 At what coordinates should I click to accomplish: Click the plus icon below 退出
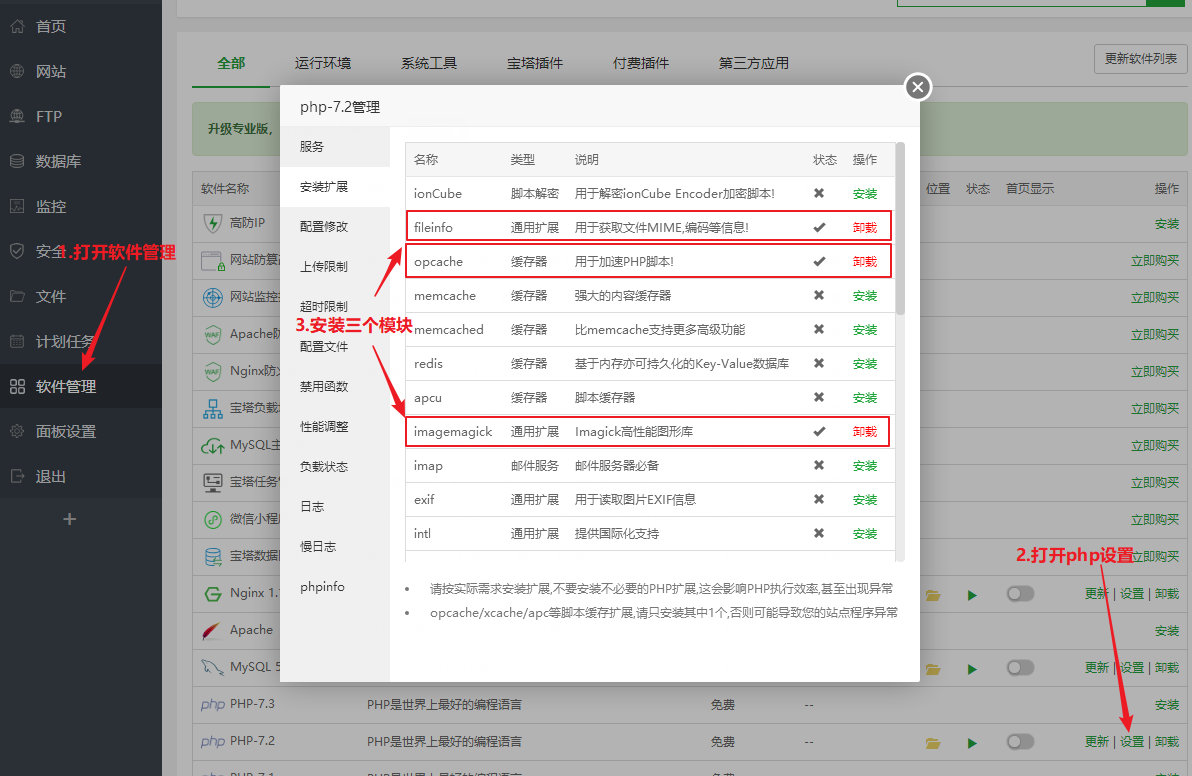[x=69, y=519]
